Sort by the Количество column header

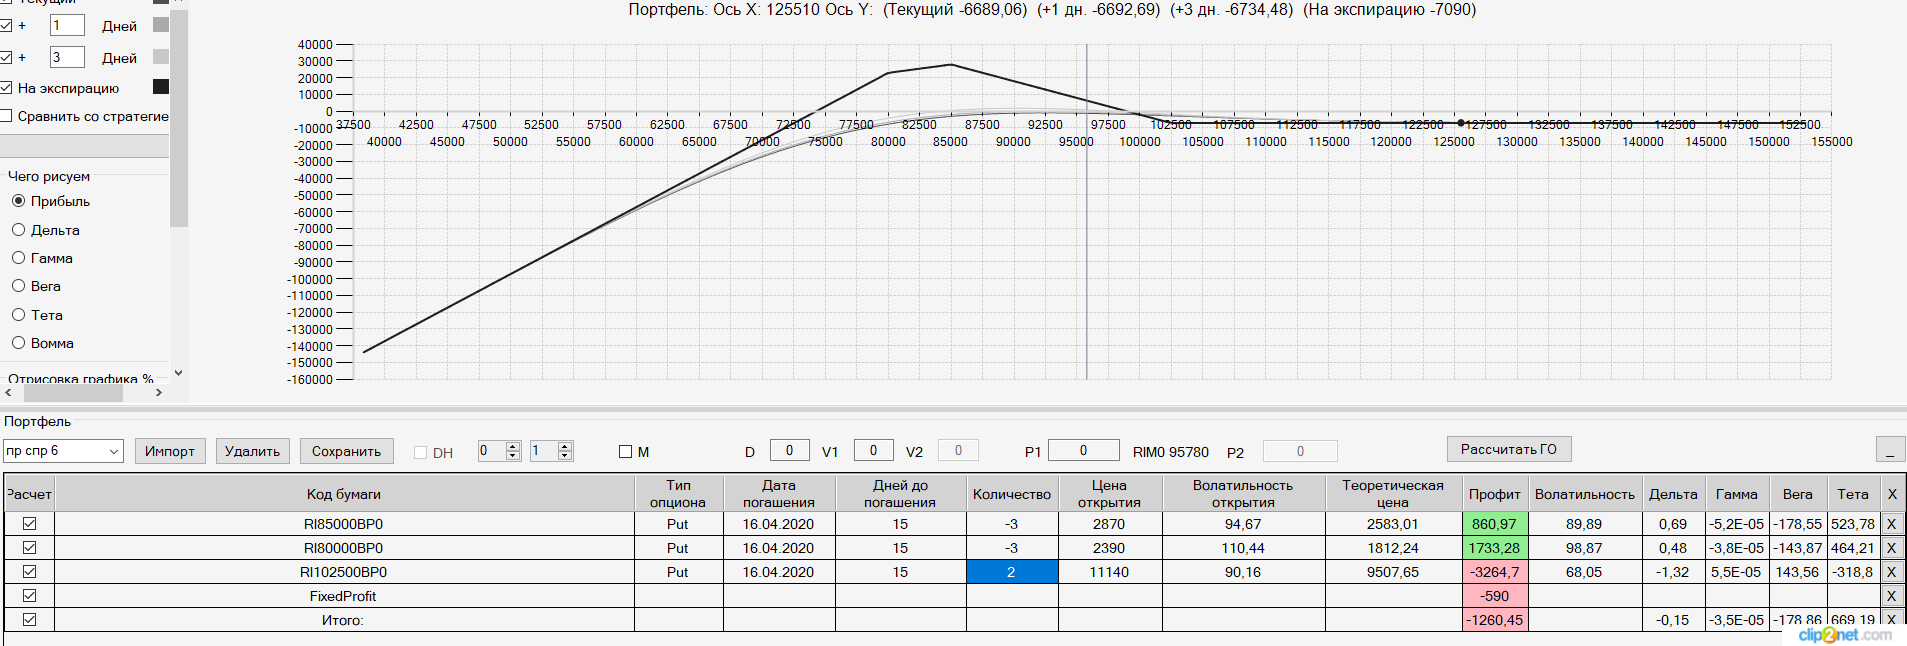click(x=1012, y=494)
